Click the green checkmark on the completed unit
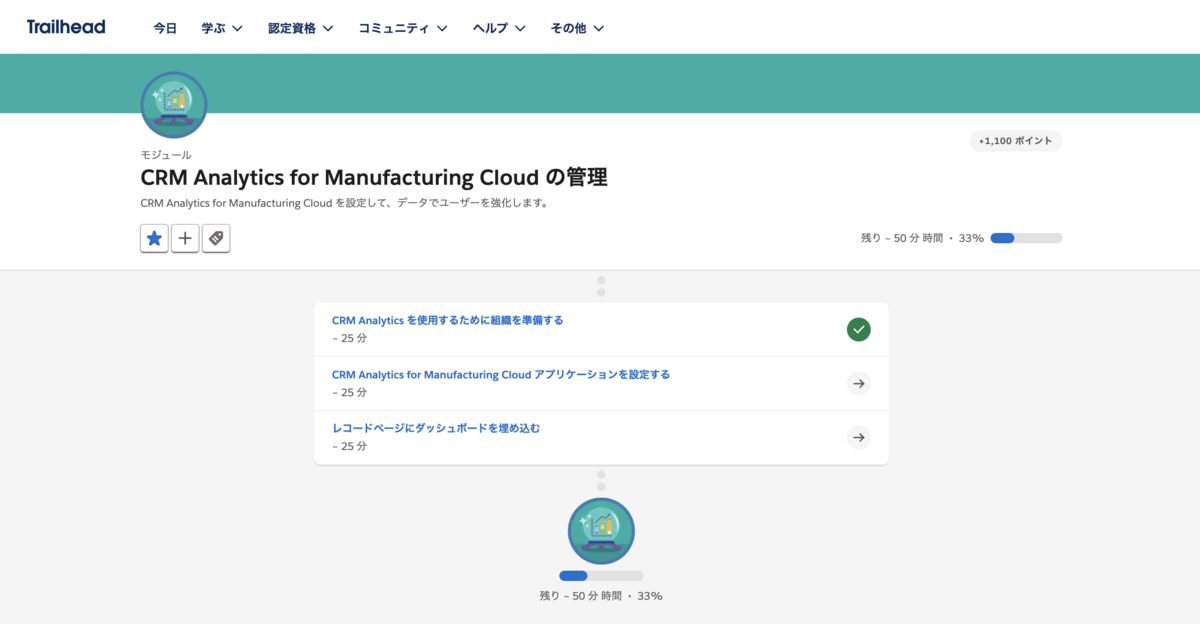This screenshot has width=1200, height=624. pyautogui.click(x=858, y=329)
